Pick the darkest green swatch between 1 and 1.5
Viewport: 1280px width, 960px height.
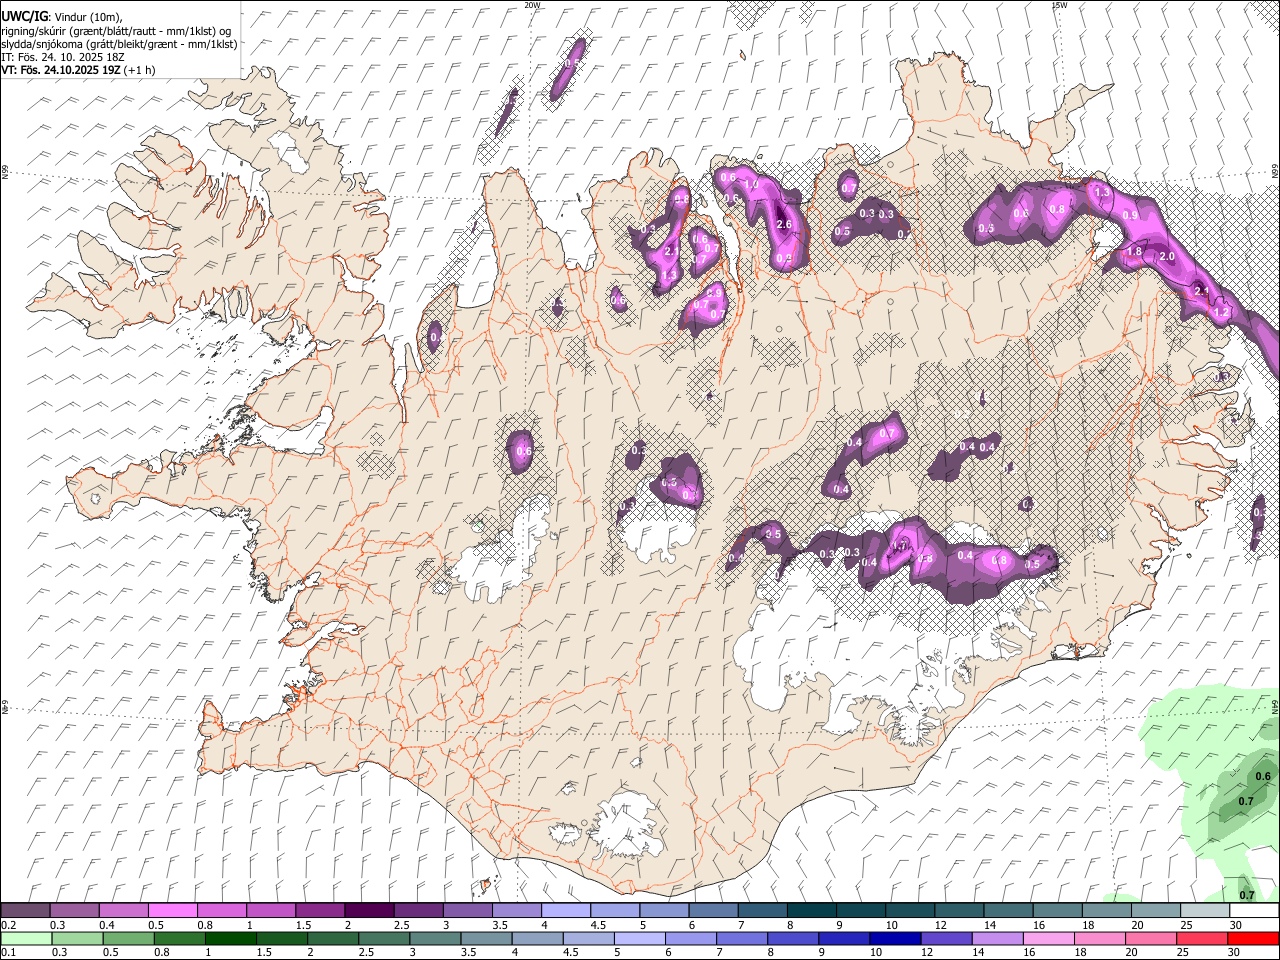[230, 939]
